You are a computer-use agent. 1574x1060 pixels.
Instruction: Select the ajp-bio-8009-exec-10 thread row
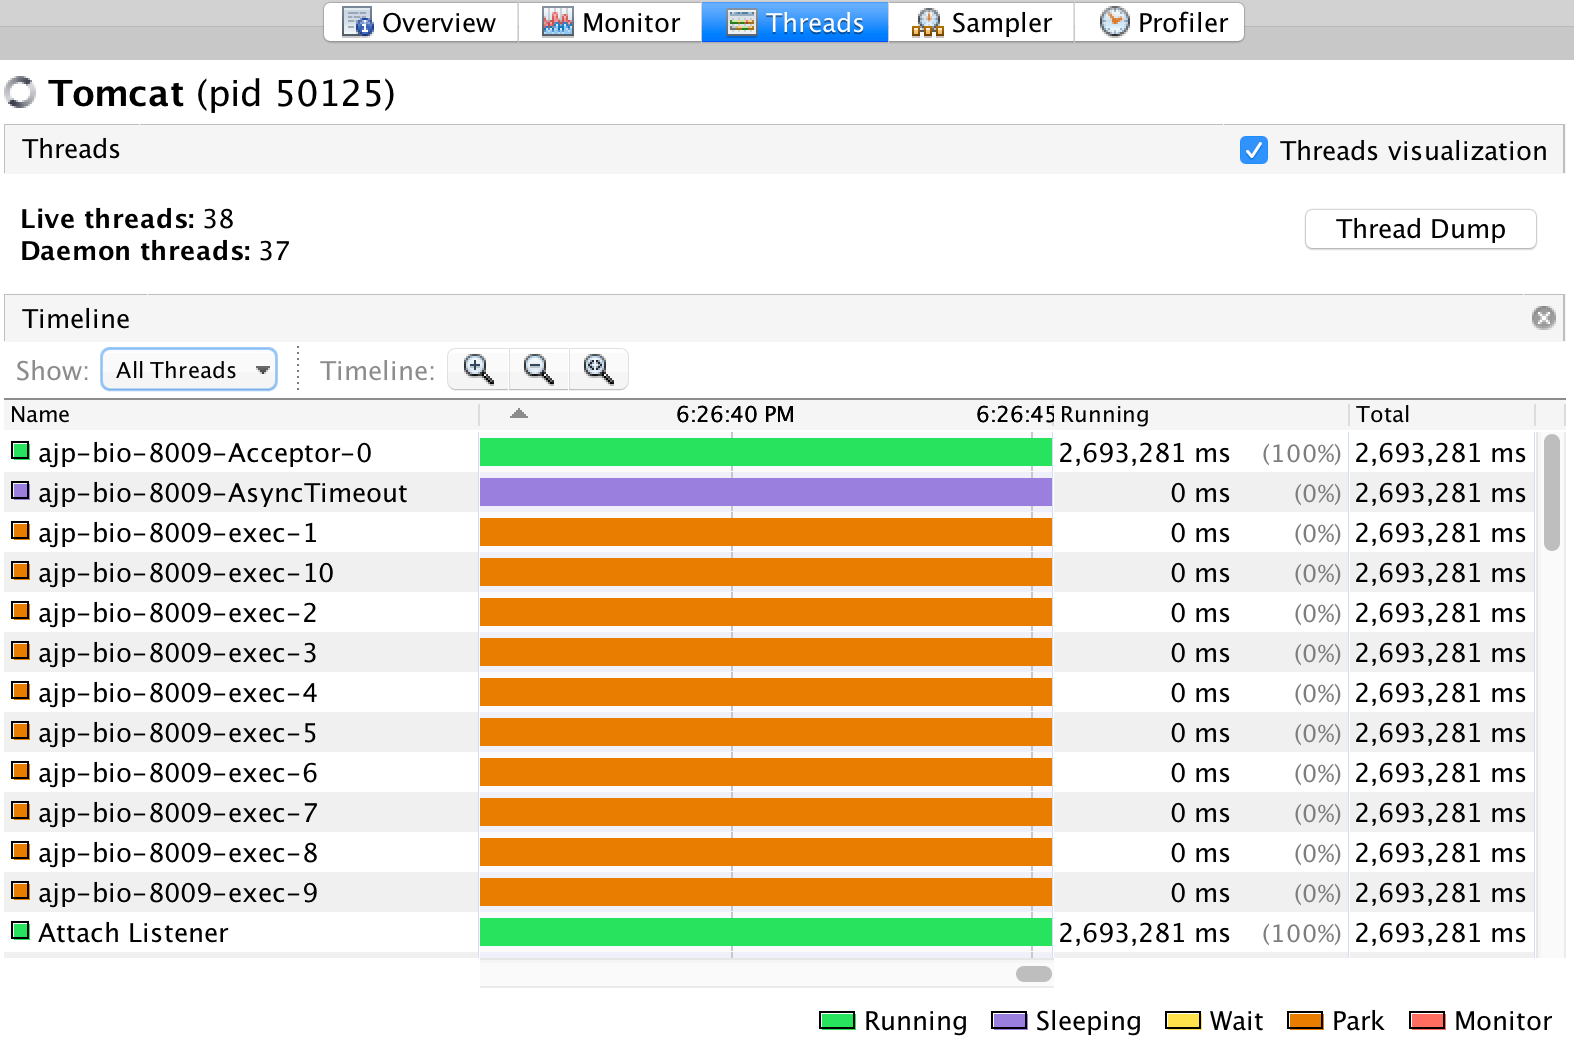coord(770,572)
